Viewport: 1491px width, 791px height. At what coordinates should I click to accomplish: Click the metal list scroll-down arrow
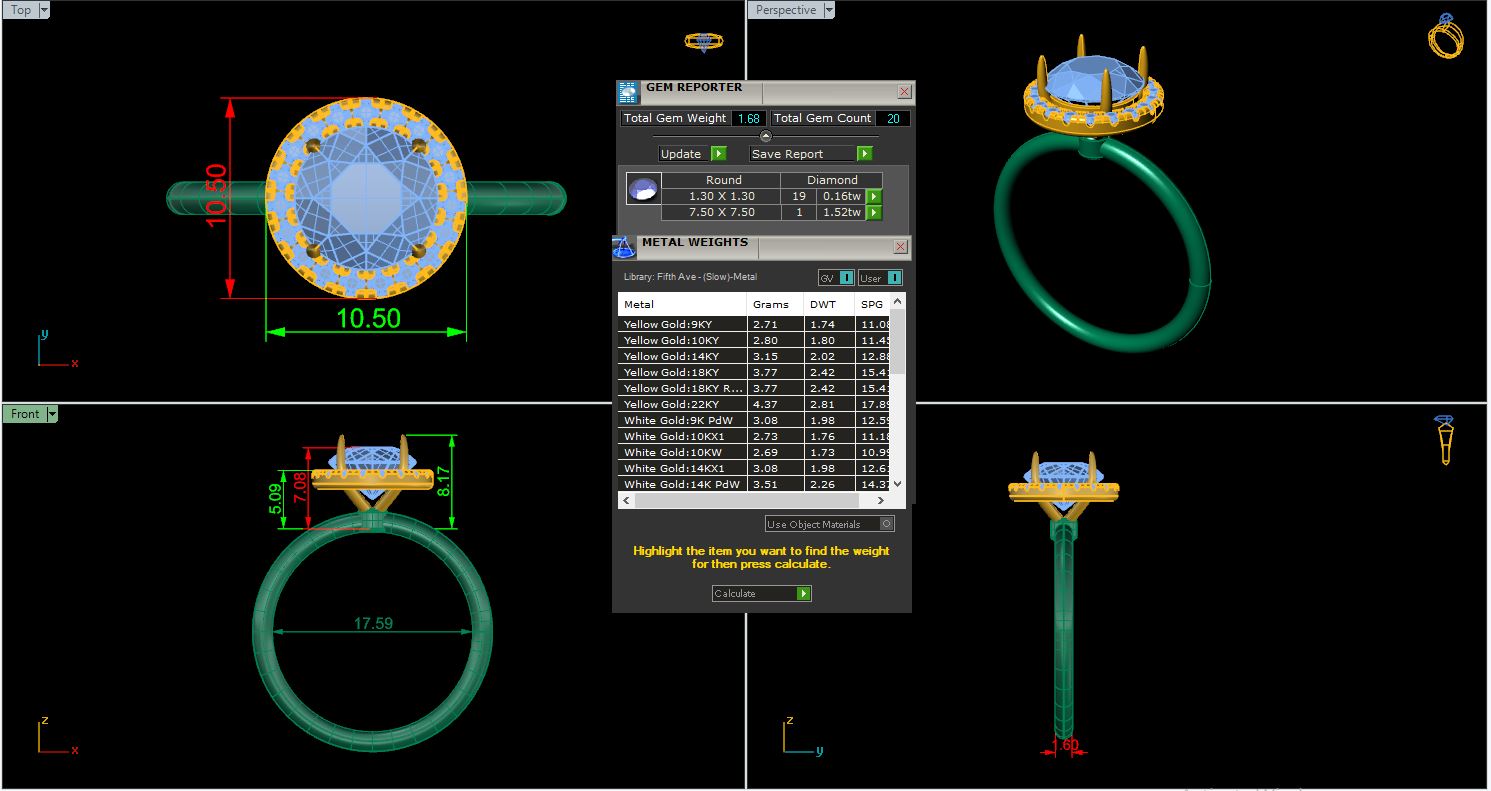tap(897, 484)
